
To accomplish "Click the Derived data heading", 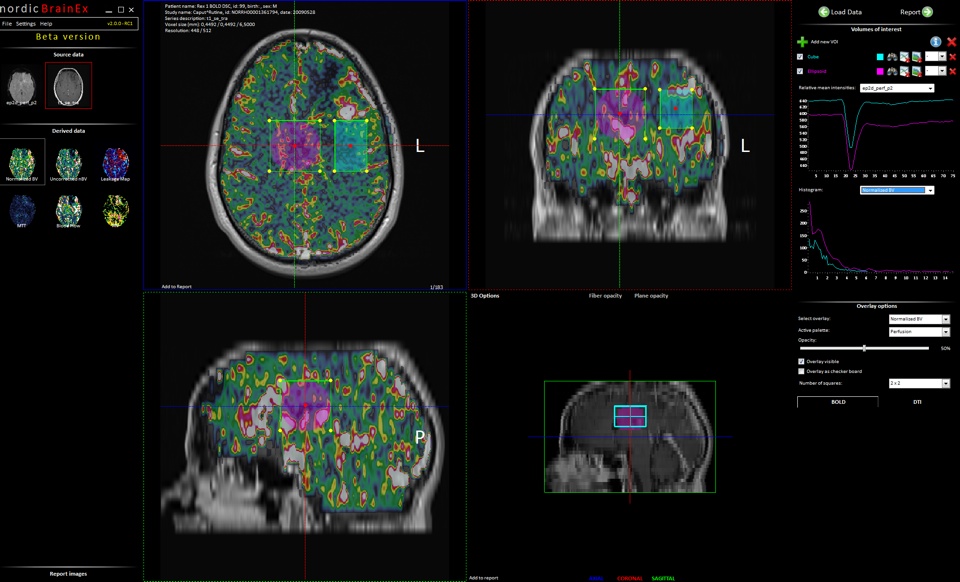I will pyautogui.click(x=69, y=131).
